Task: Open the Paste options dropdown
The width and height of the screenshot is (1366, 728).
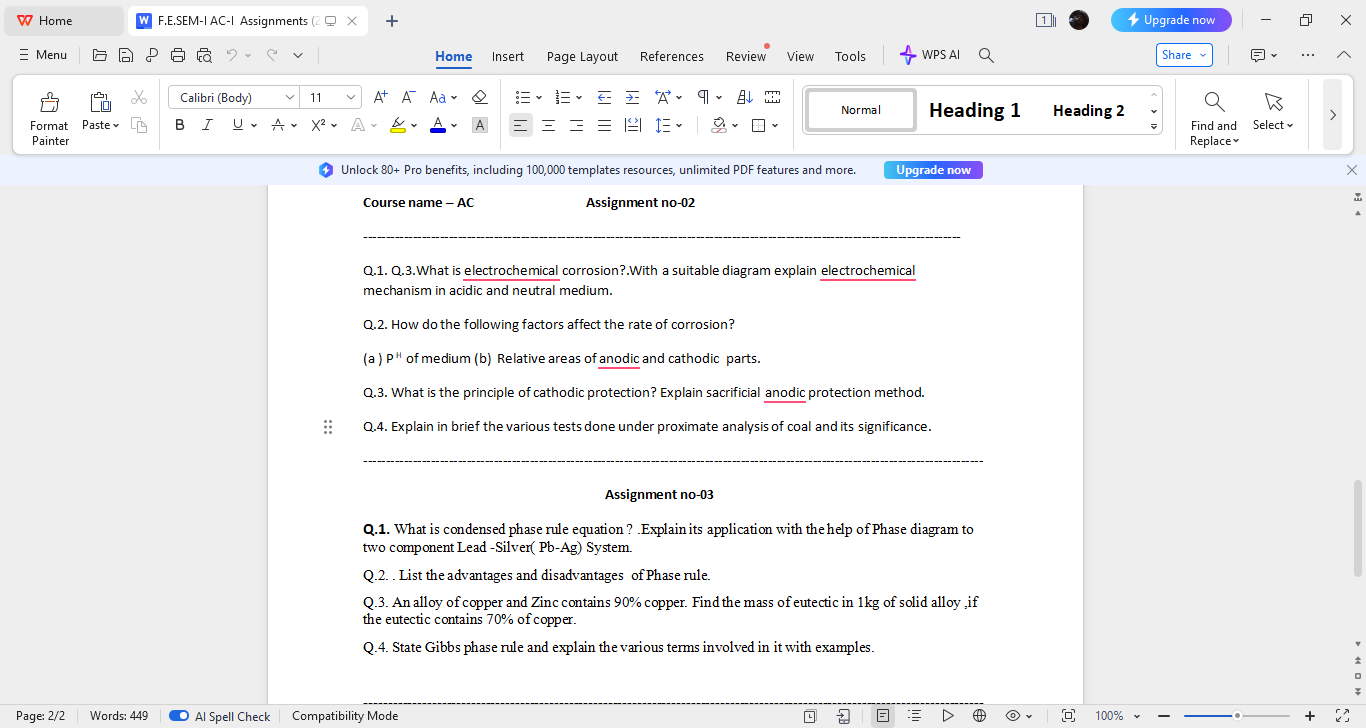Action: 101,125
